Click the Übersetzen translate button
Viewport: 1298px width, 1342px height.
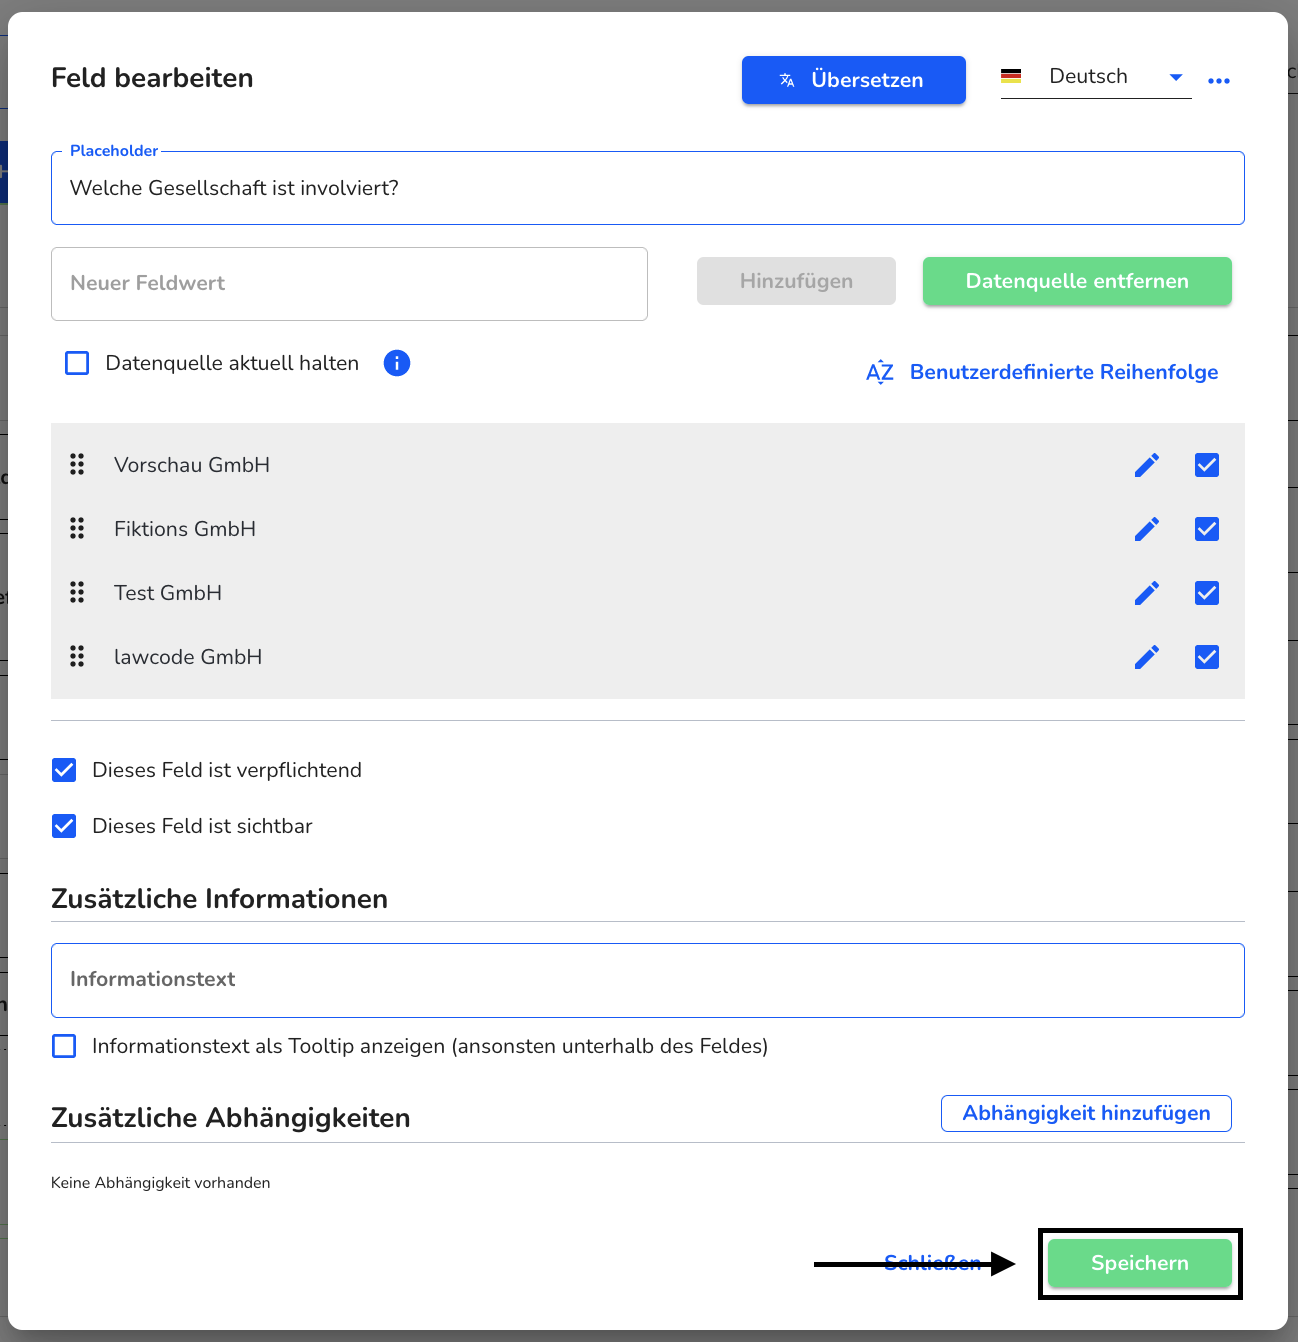(853, 80)
